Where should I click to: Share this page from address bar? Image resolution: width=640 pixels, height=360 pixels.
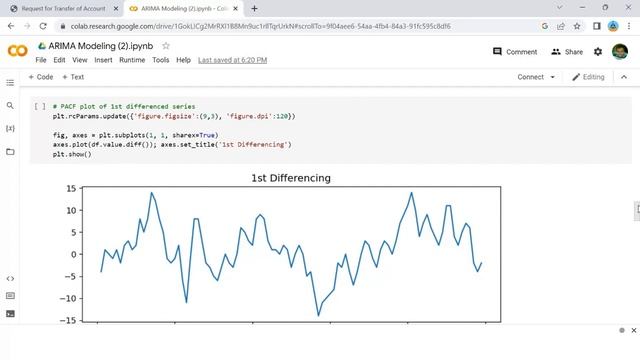point(560,26)
